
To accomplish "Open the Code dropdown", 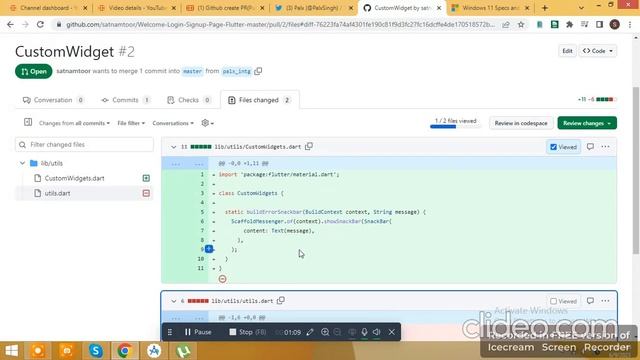I will pos(598,51).
